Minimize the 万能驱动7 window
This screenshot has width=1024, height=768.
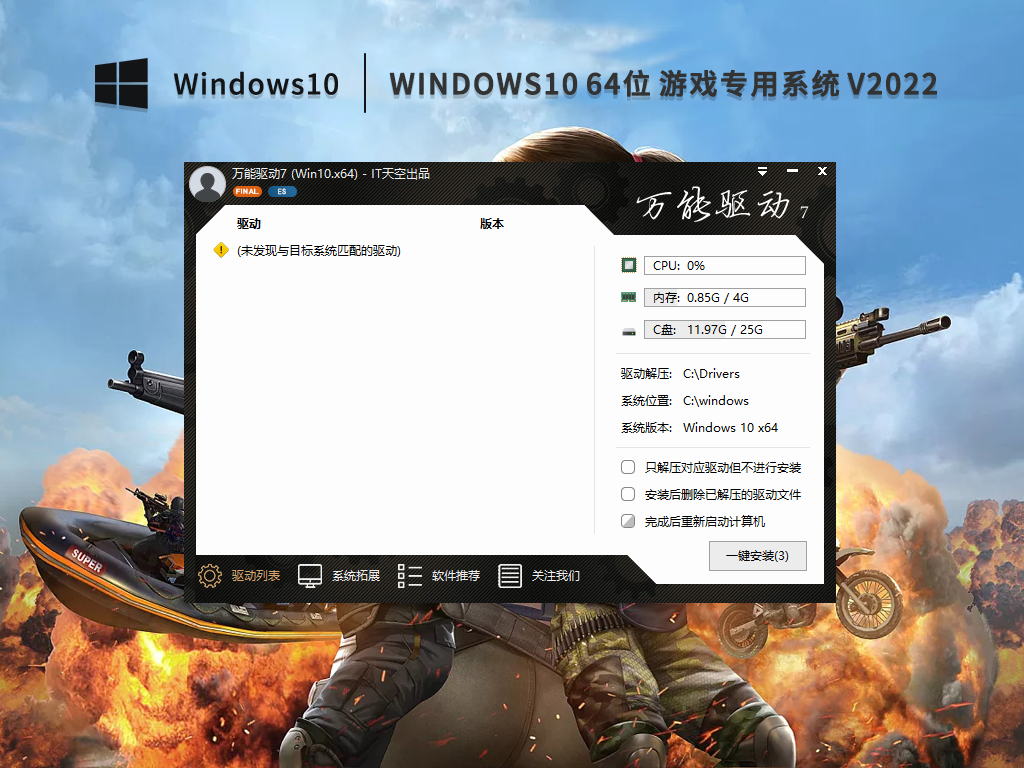click(x=792, y=171)
